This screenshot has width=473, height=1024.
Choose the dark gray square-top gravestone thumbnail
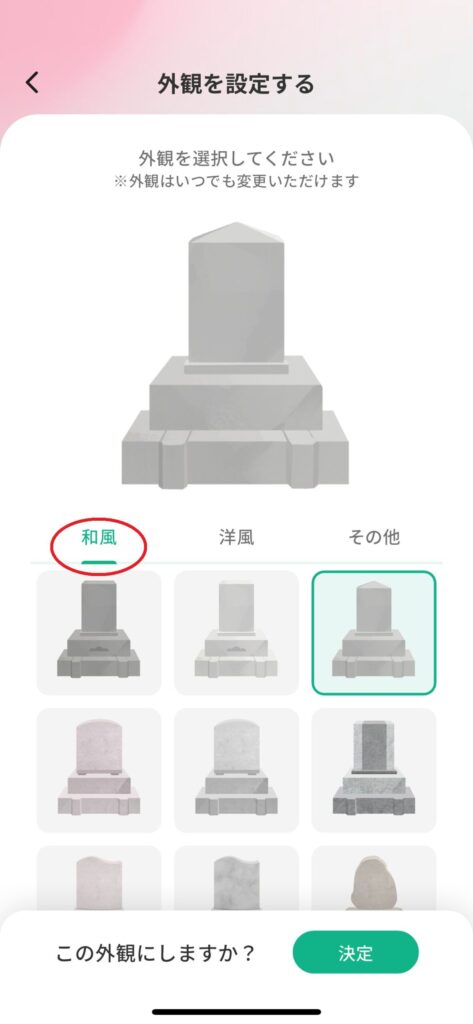coord(99,632)
